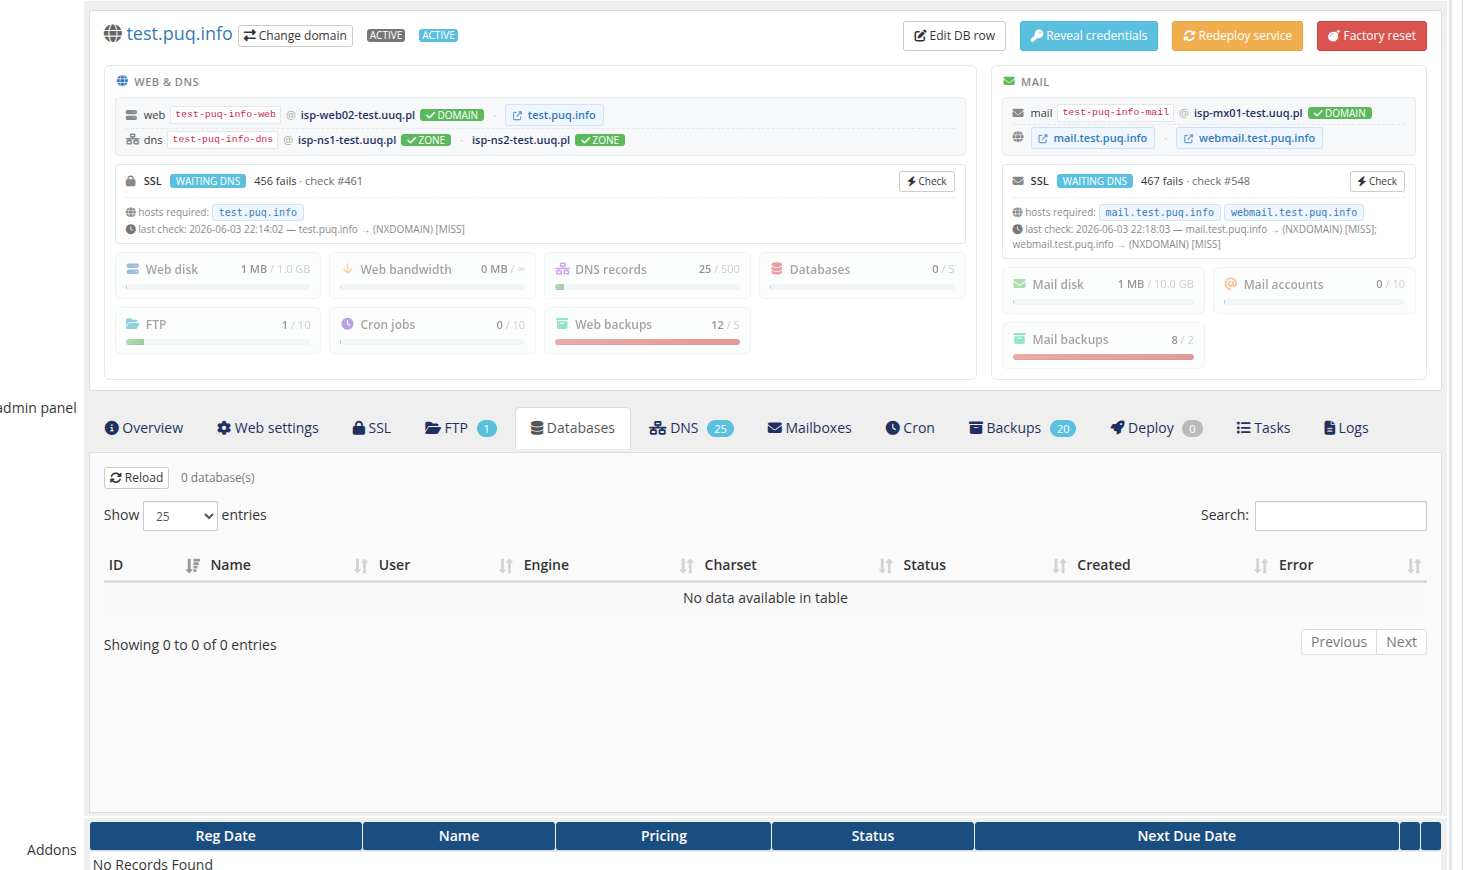The image size is (1475, 870).
Task: Click the Databases resource card icon
Action: (776, 269)
